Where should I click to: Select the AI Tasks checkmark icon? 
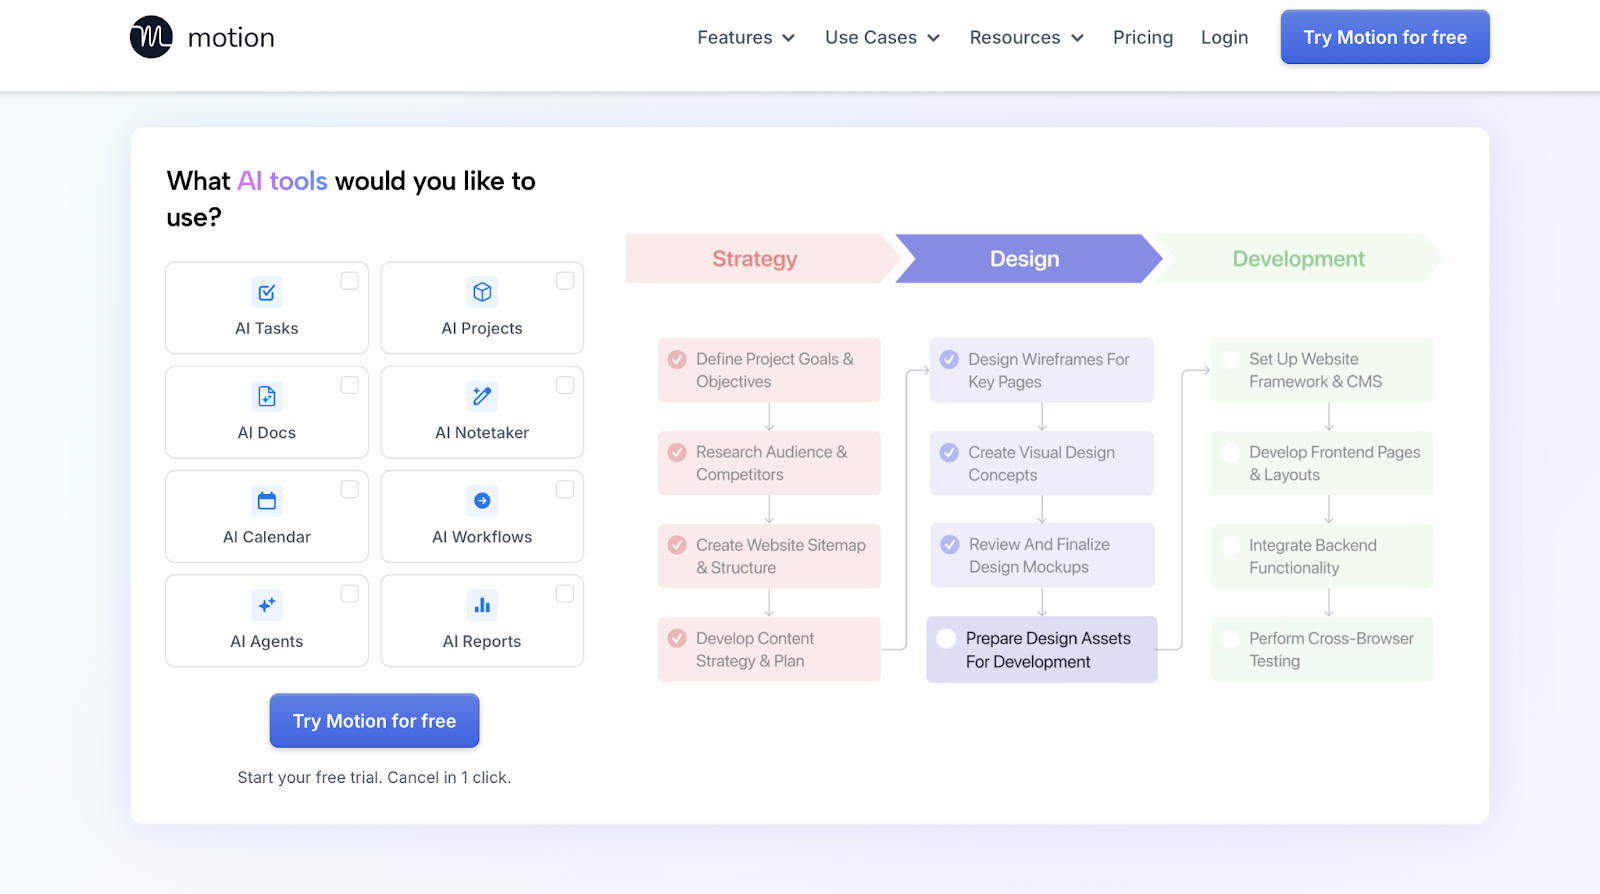click(x=267, y=292)
